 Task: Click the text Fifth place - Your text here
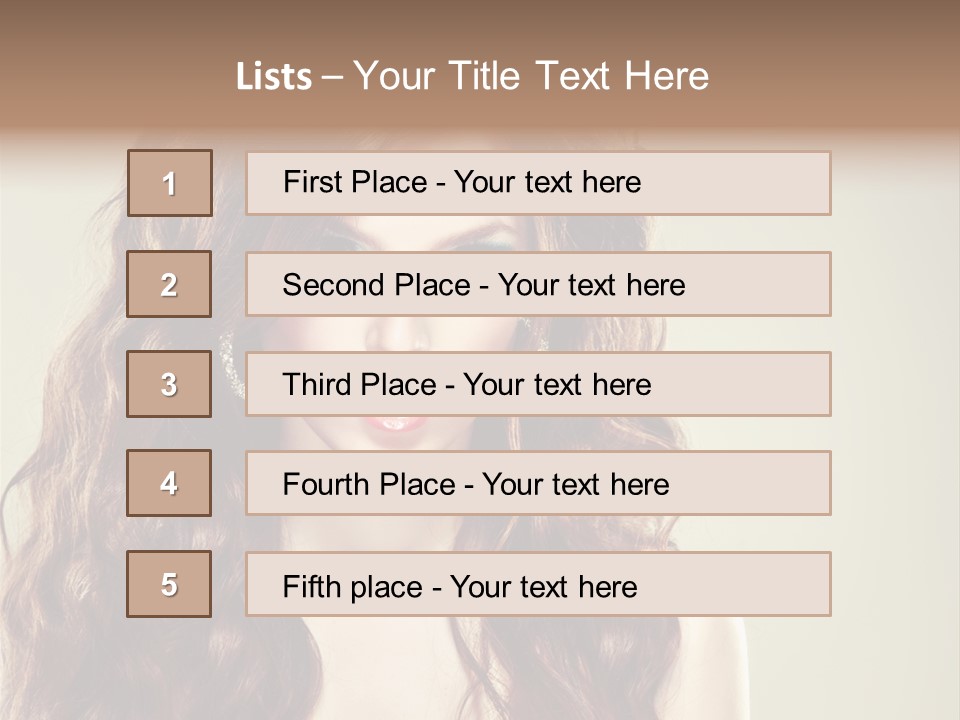pos(460,587)
